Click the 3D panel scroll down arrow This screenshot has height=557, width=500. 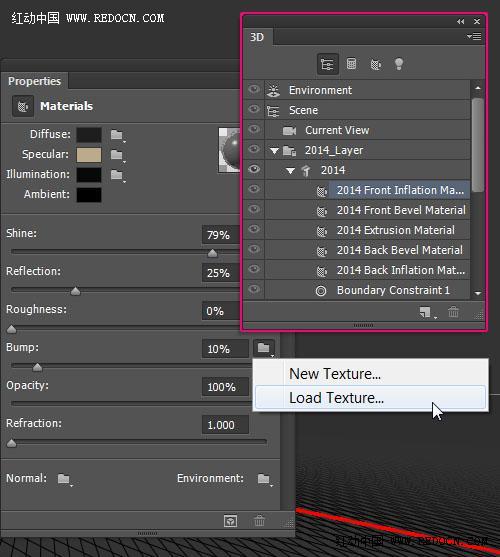(478, 293)
